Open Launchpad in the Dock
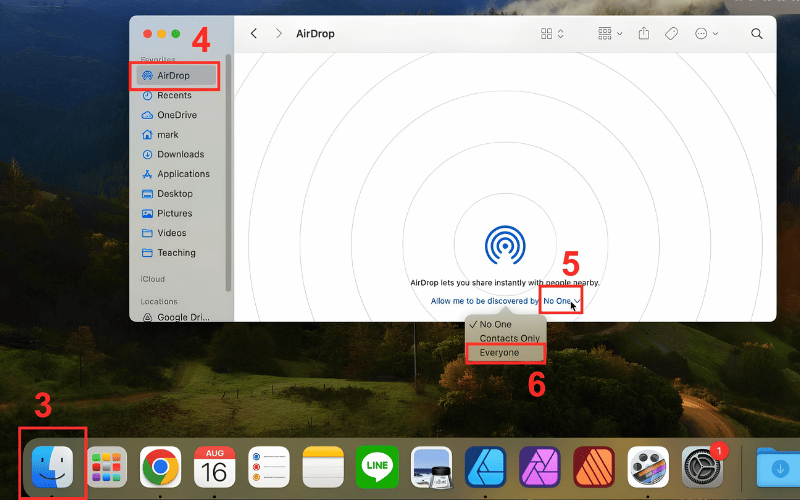The height and width of the screenshot is (500, 800). tap(106, 466)
